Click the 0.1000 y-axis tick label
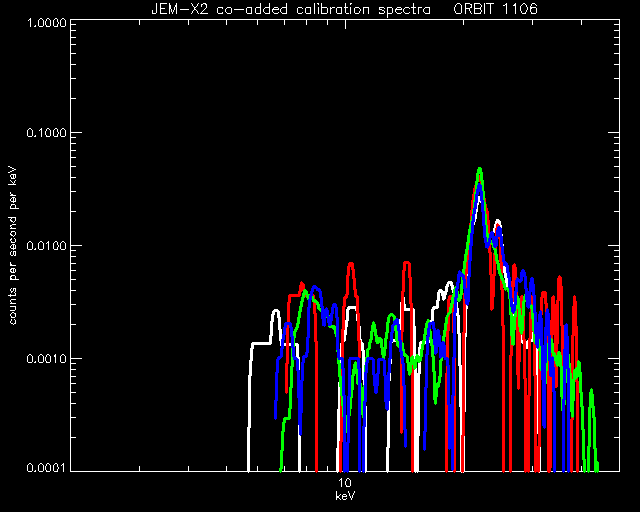The height and width of the screenshot is (512, 640). click(x=46, y=133)
